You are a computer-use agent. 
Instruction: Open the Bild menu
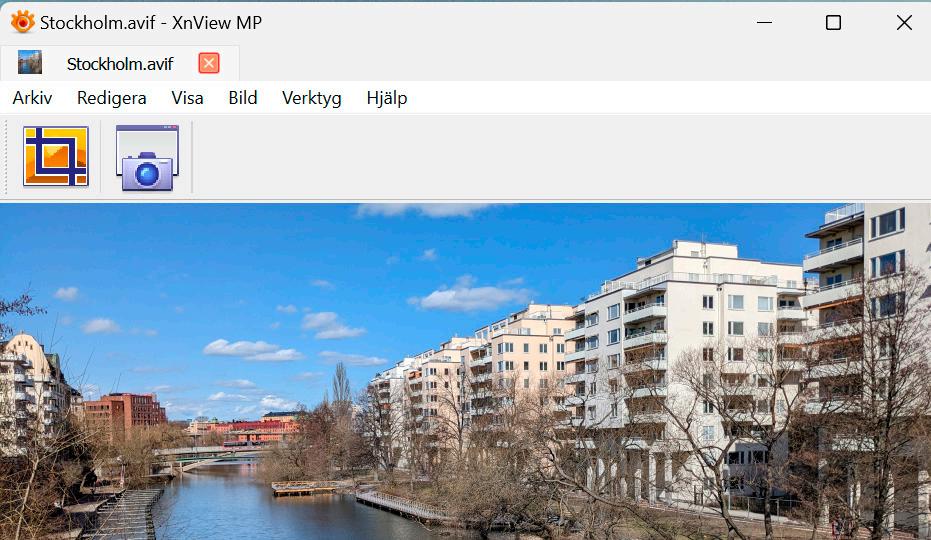(x=243, y=98)
